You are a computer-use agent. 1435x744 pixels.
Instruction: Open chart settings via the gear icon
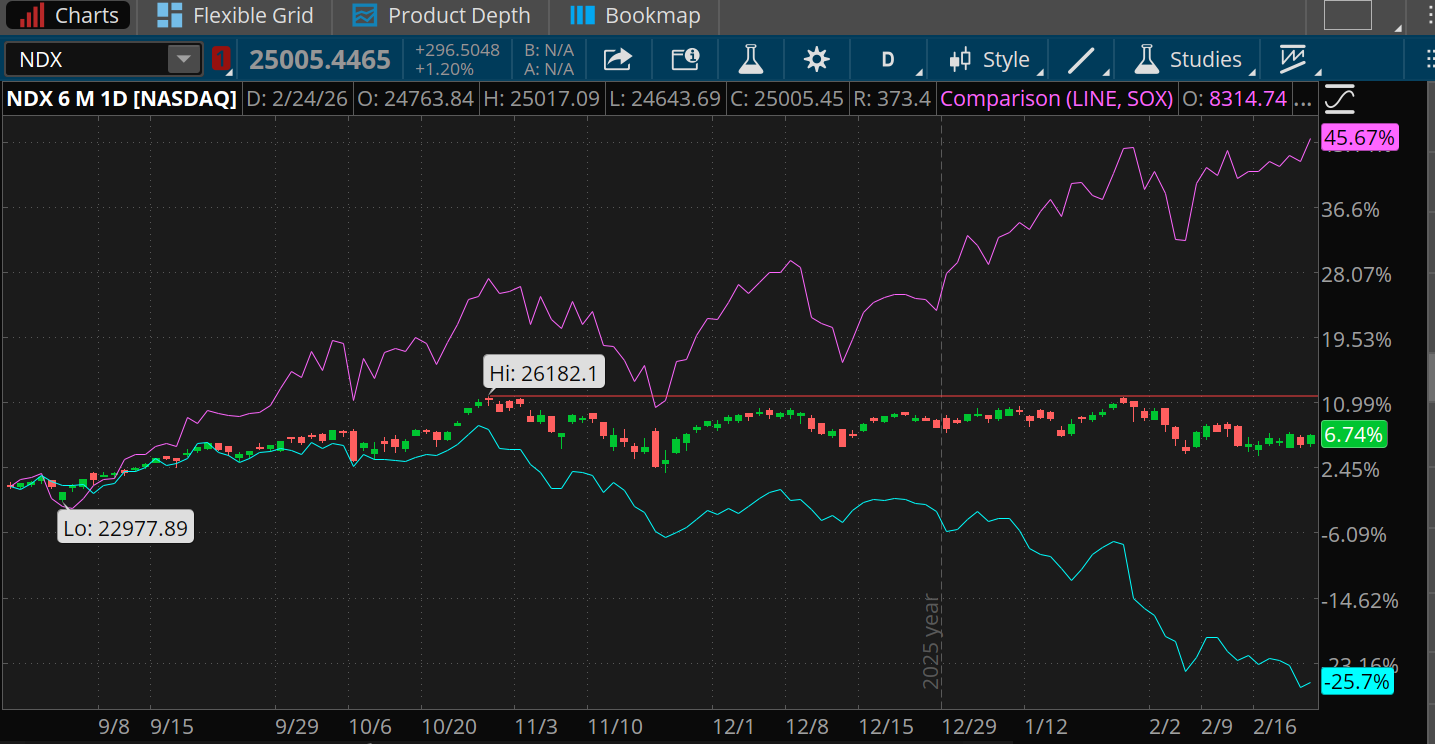tap(817, 60)
